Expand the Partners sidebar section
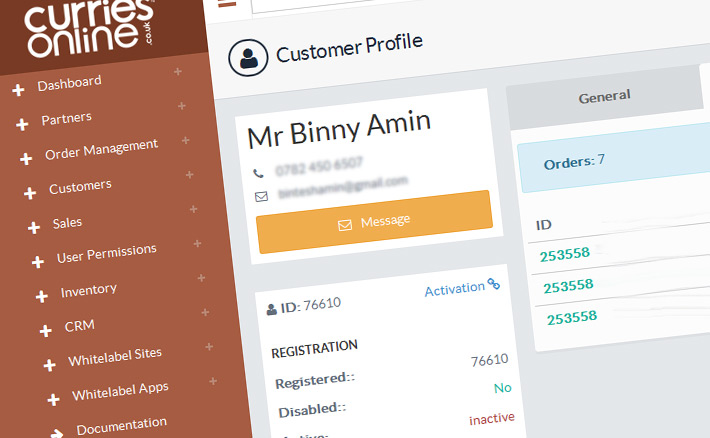The width and height of the screenshot is (710, 438). (22, 125)
